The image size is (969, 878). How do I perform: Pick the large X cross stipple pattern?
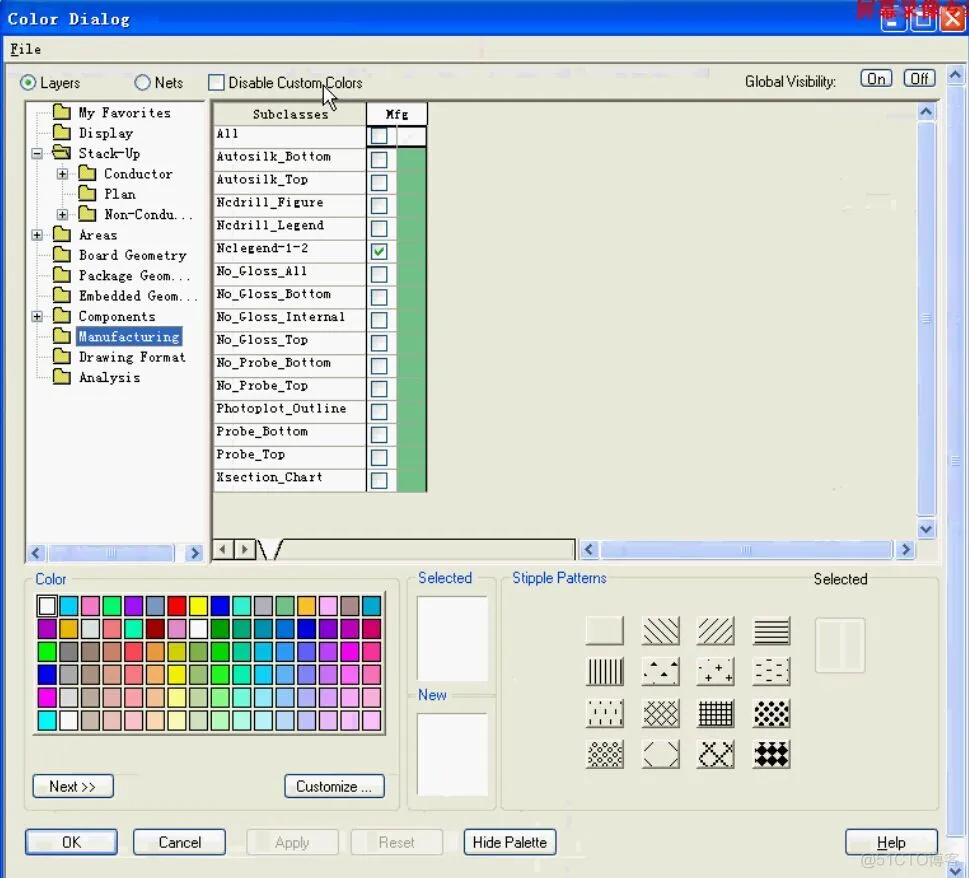[716, 754]
